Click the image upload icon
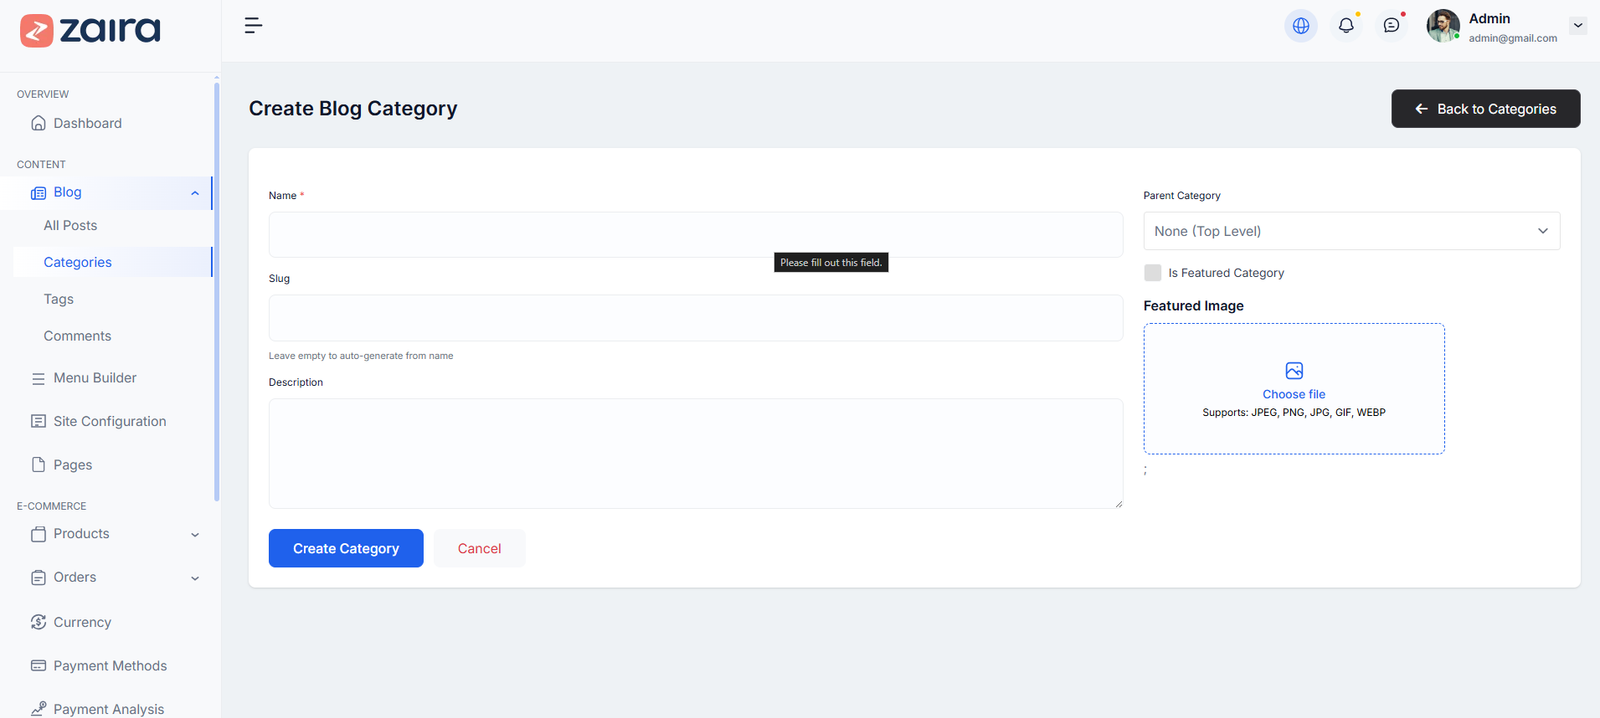The width and height of the screenshot is (1600, 718). (x=1294, y=371)
